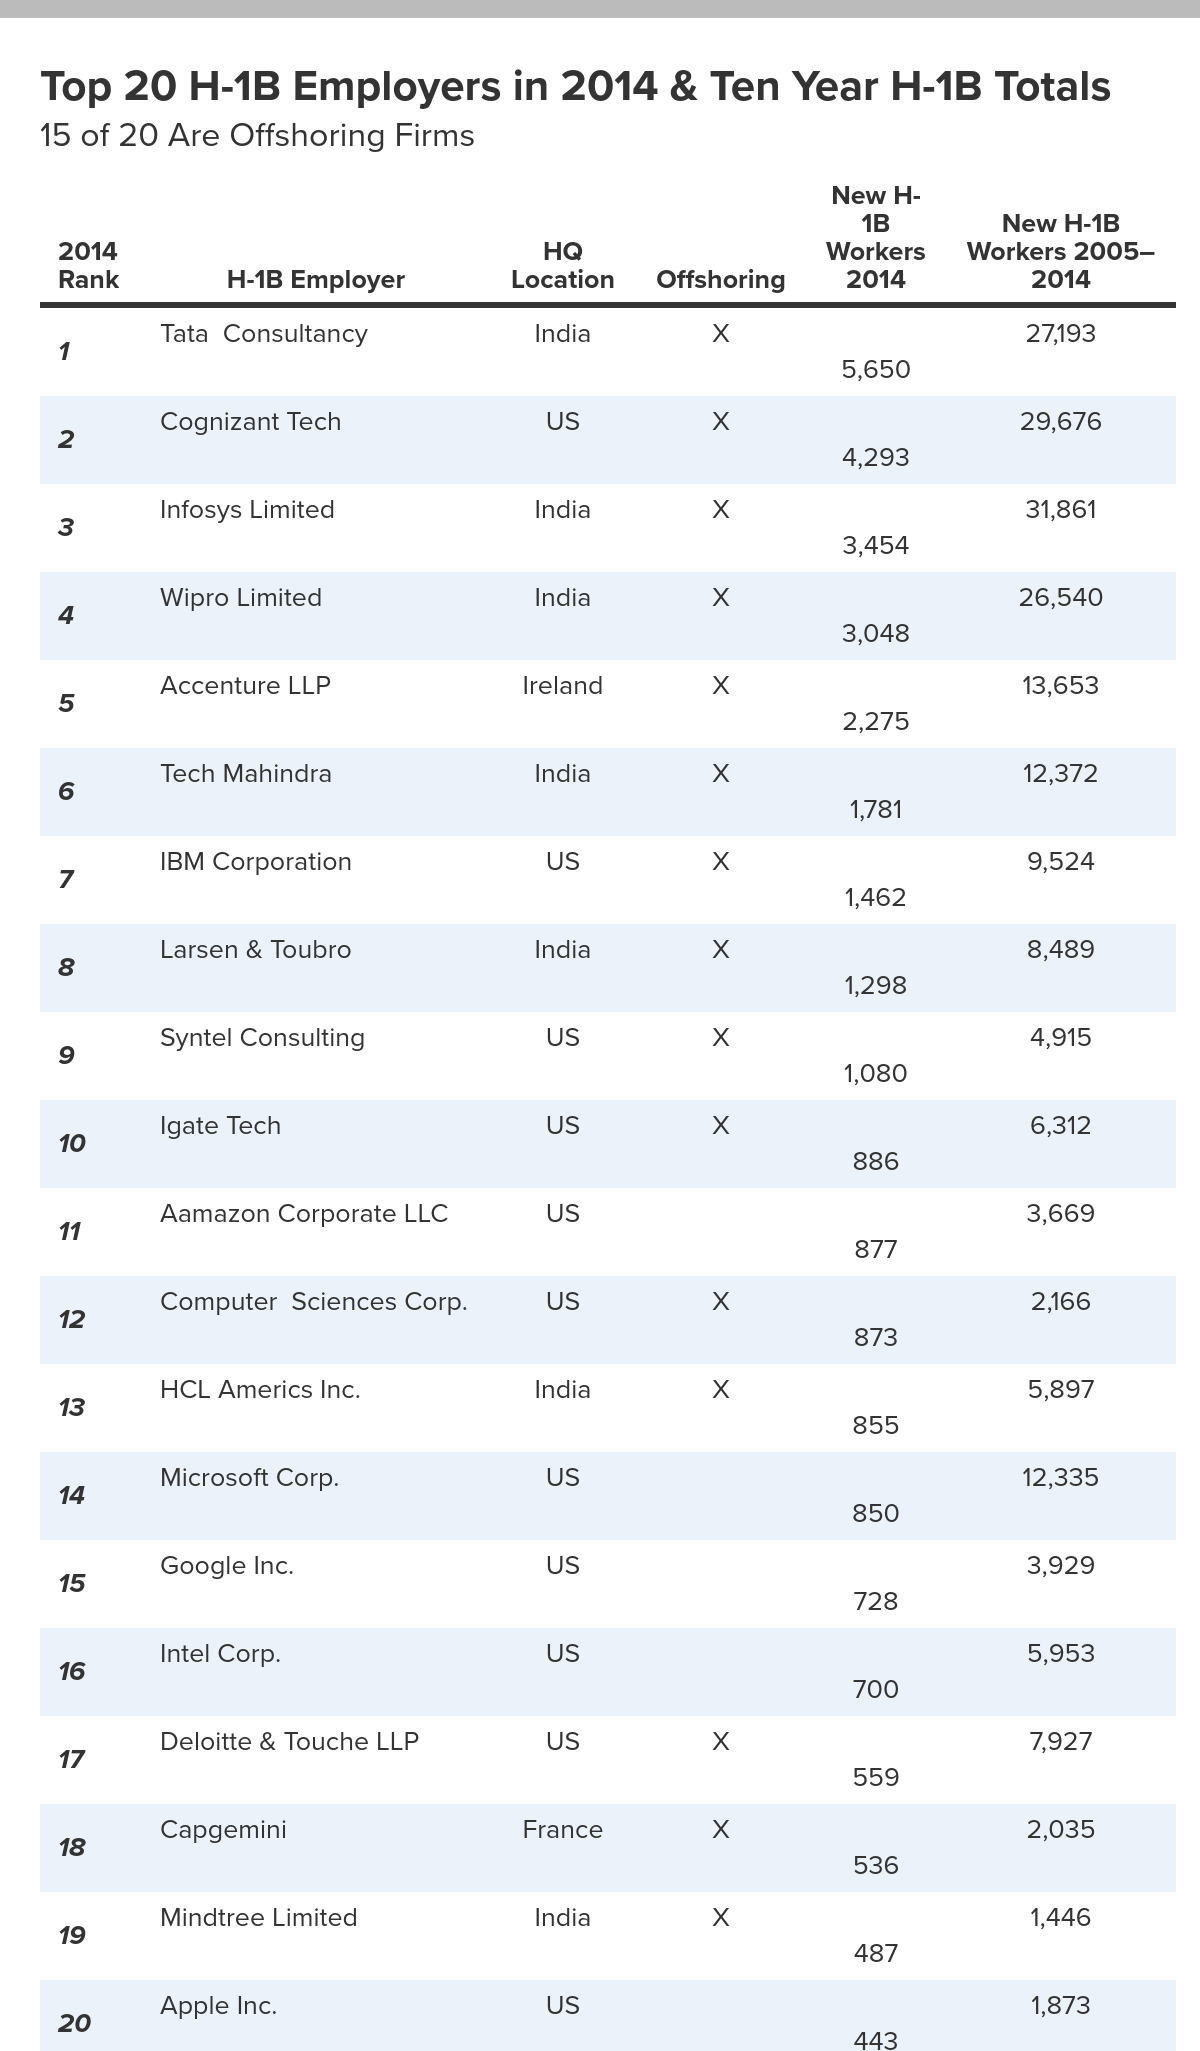Viewport: 1200px width, 2051px height.
Task: Select the Aamazon Corporate LLC cell
Action: point(304,1214)
